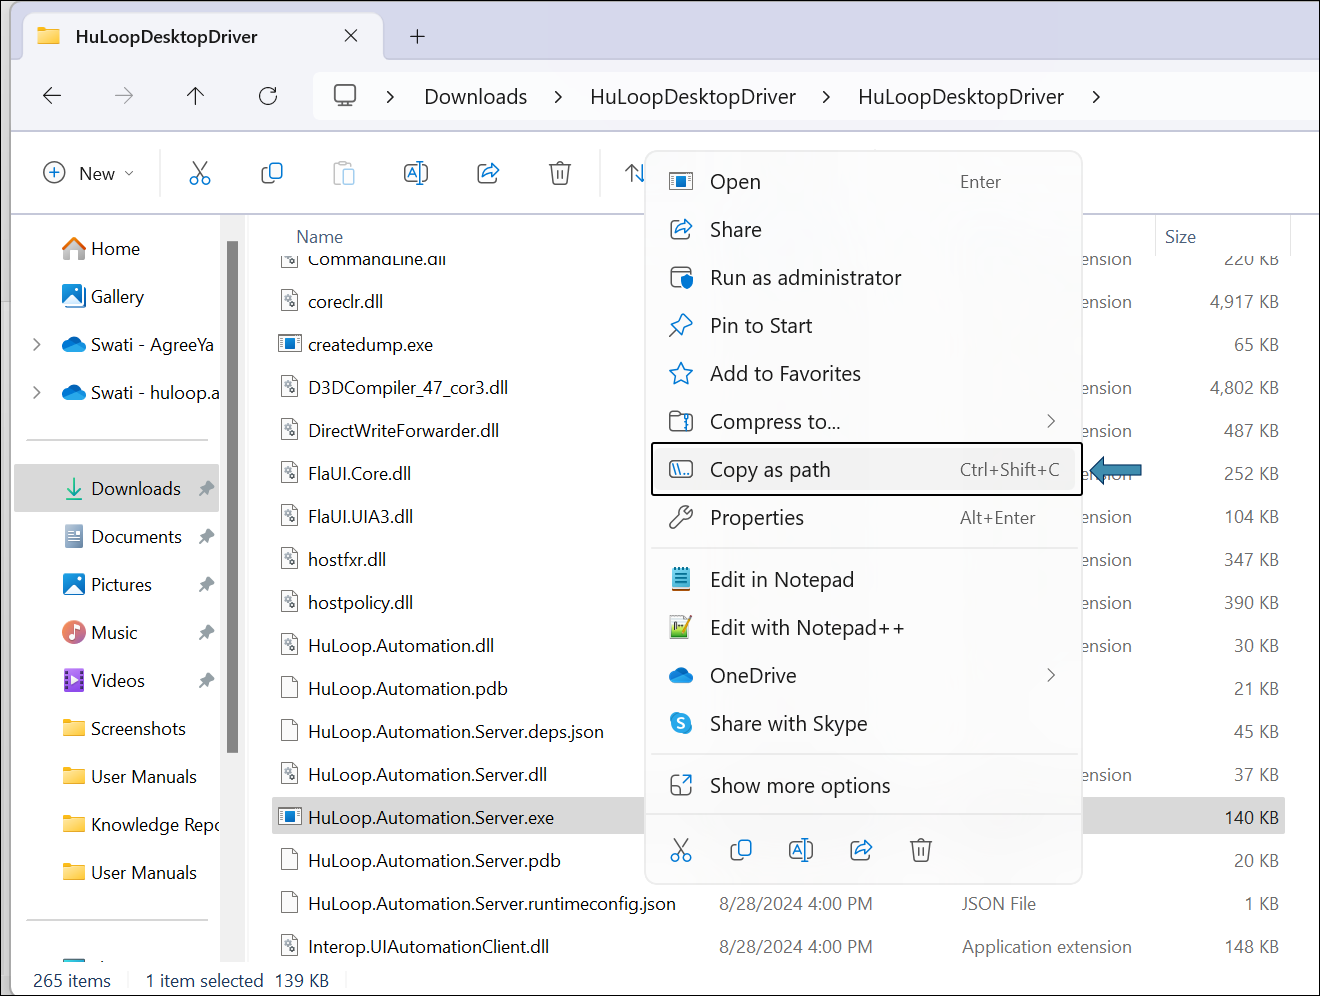This screenshot has width=1320, height=996.
Task: Choose Edit in Notepad
Action: [x=865, y=580]
